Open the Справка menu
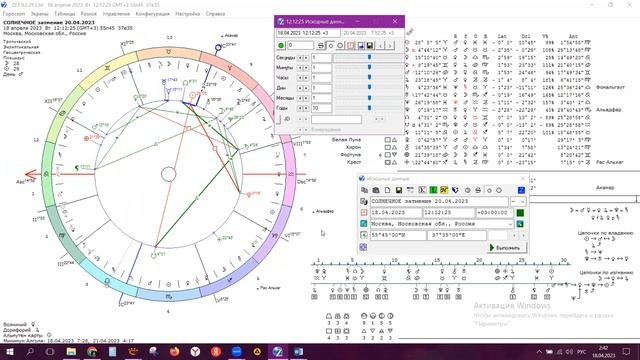 click(x=215, y=13)
